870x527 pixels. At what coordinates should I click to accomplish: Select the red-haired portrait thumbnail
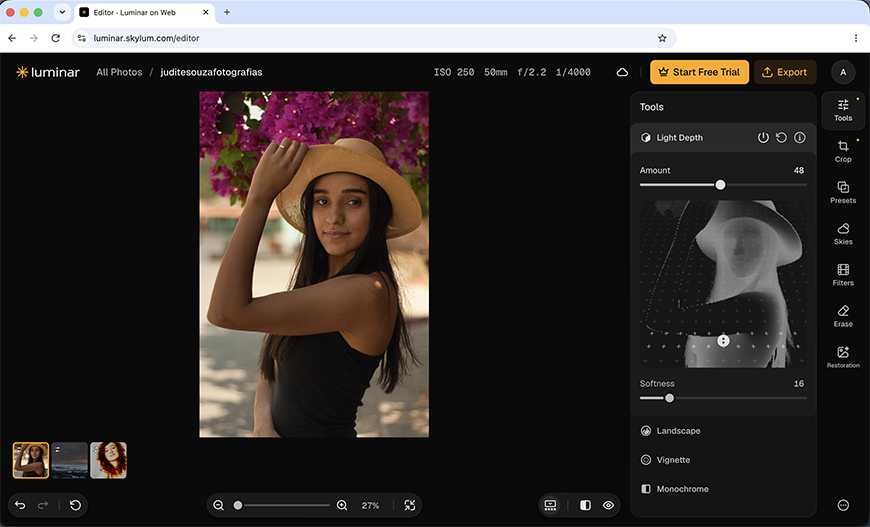108,460
